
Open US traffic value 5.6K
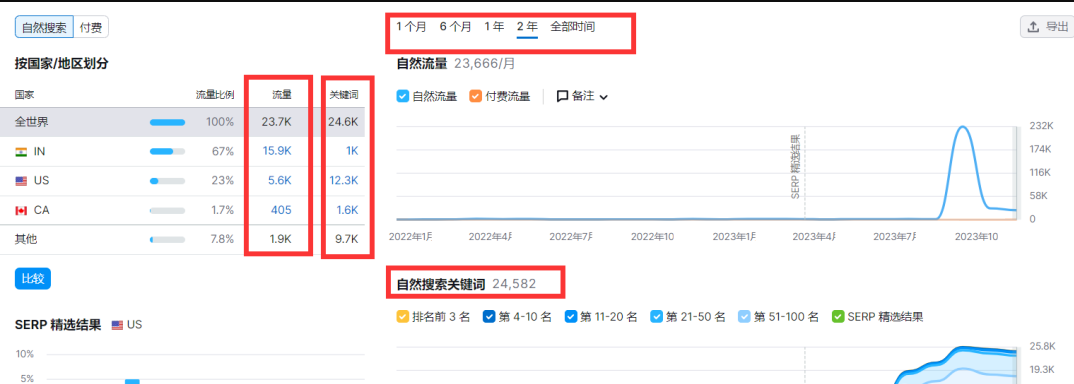pyautogui.click(x=279, y=181)
